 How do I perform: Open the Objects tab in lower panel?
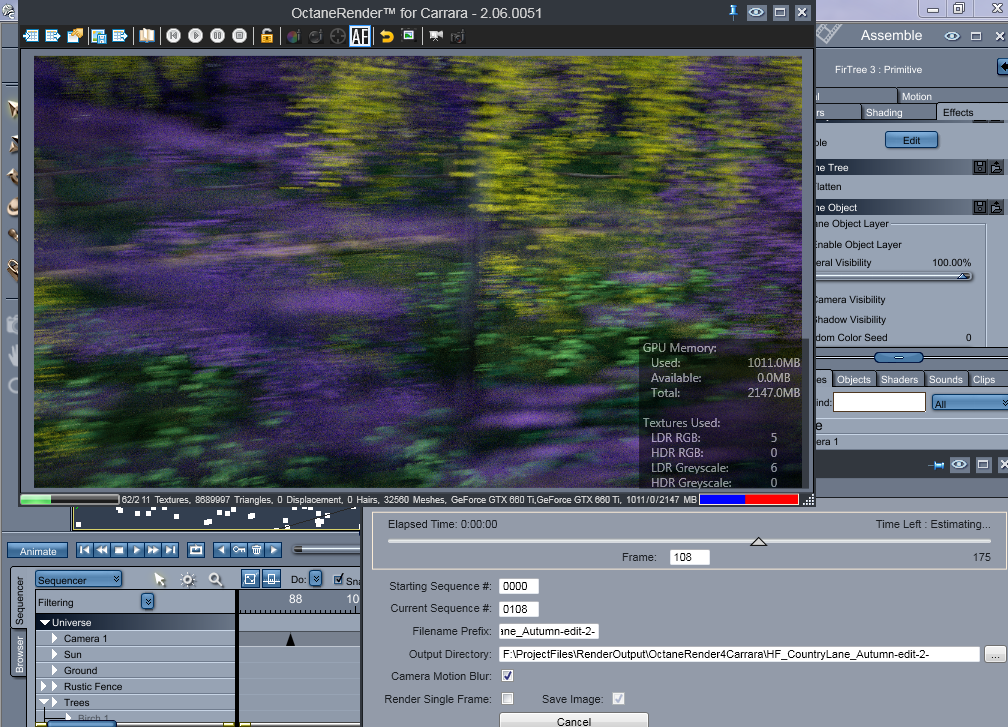(x=853, y=379)
